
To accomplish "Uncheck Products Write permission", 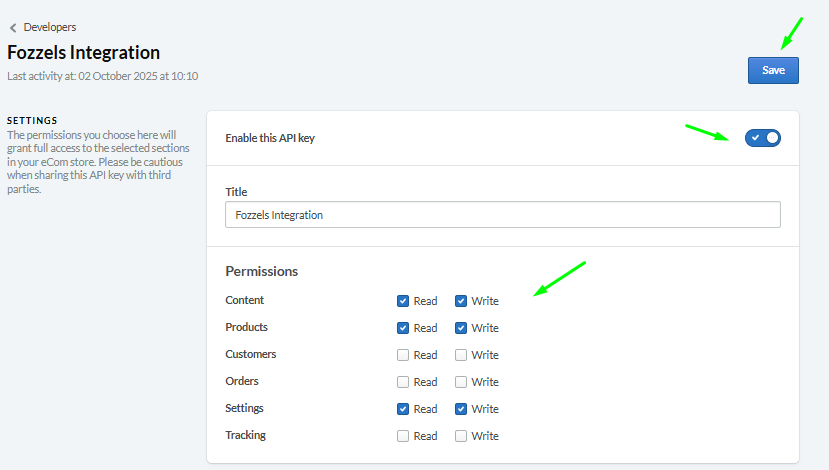I will (x=461, y=328).
